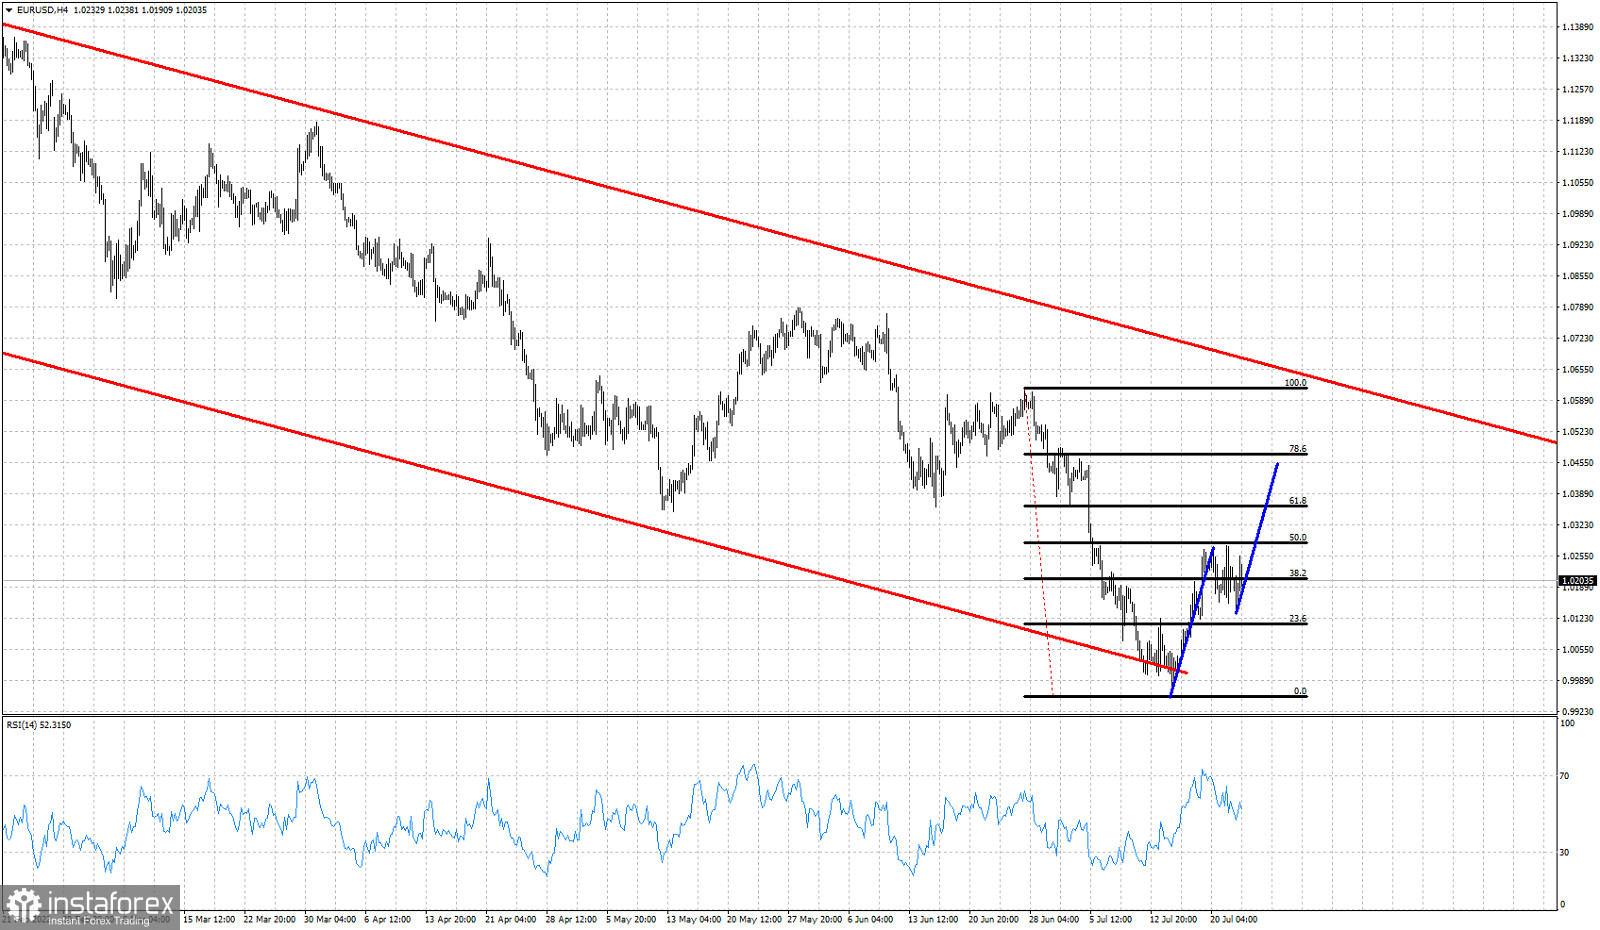
Task: Click the small triangle icon beside EURUSD,H4
Action: point(8,9)
